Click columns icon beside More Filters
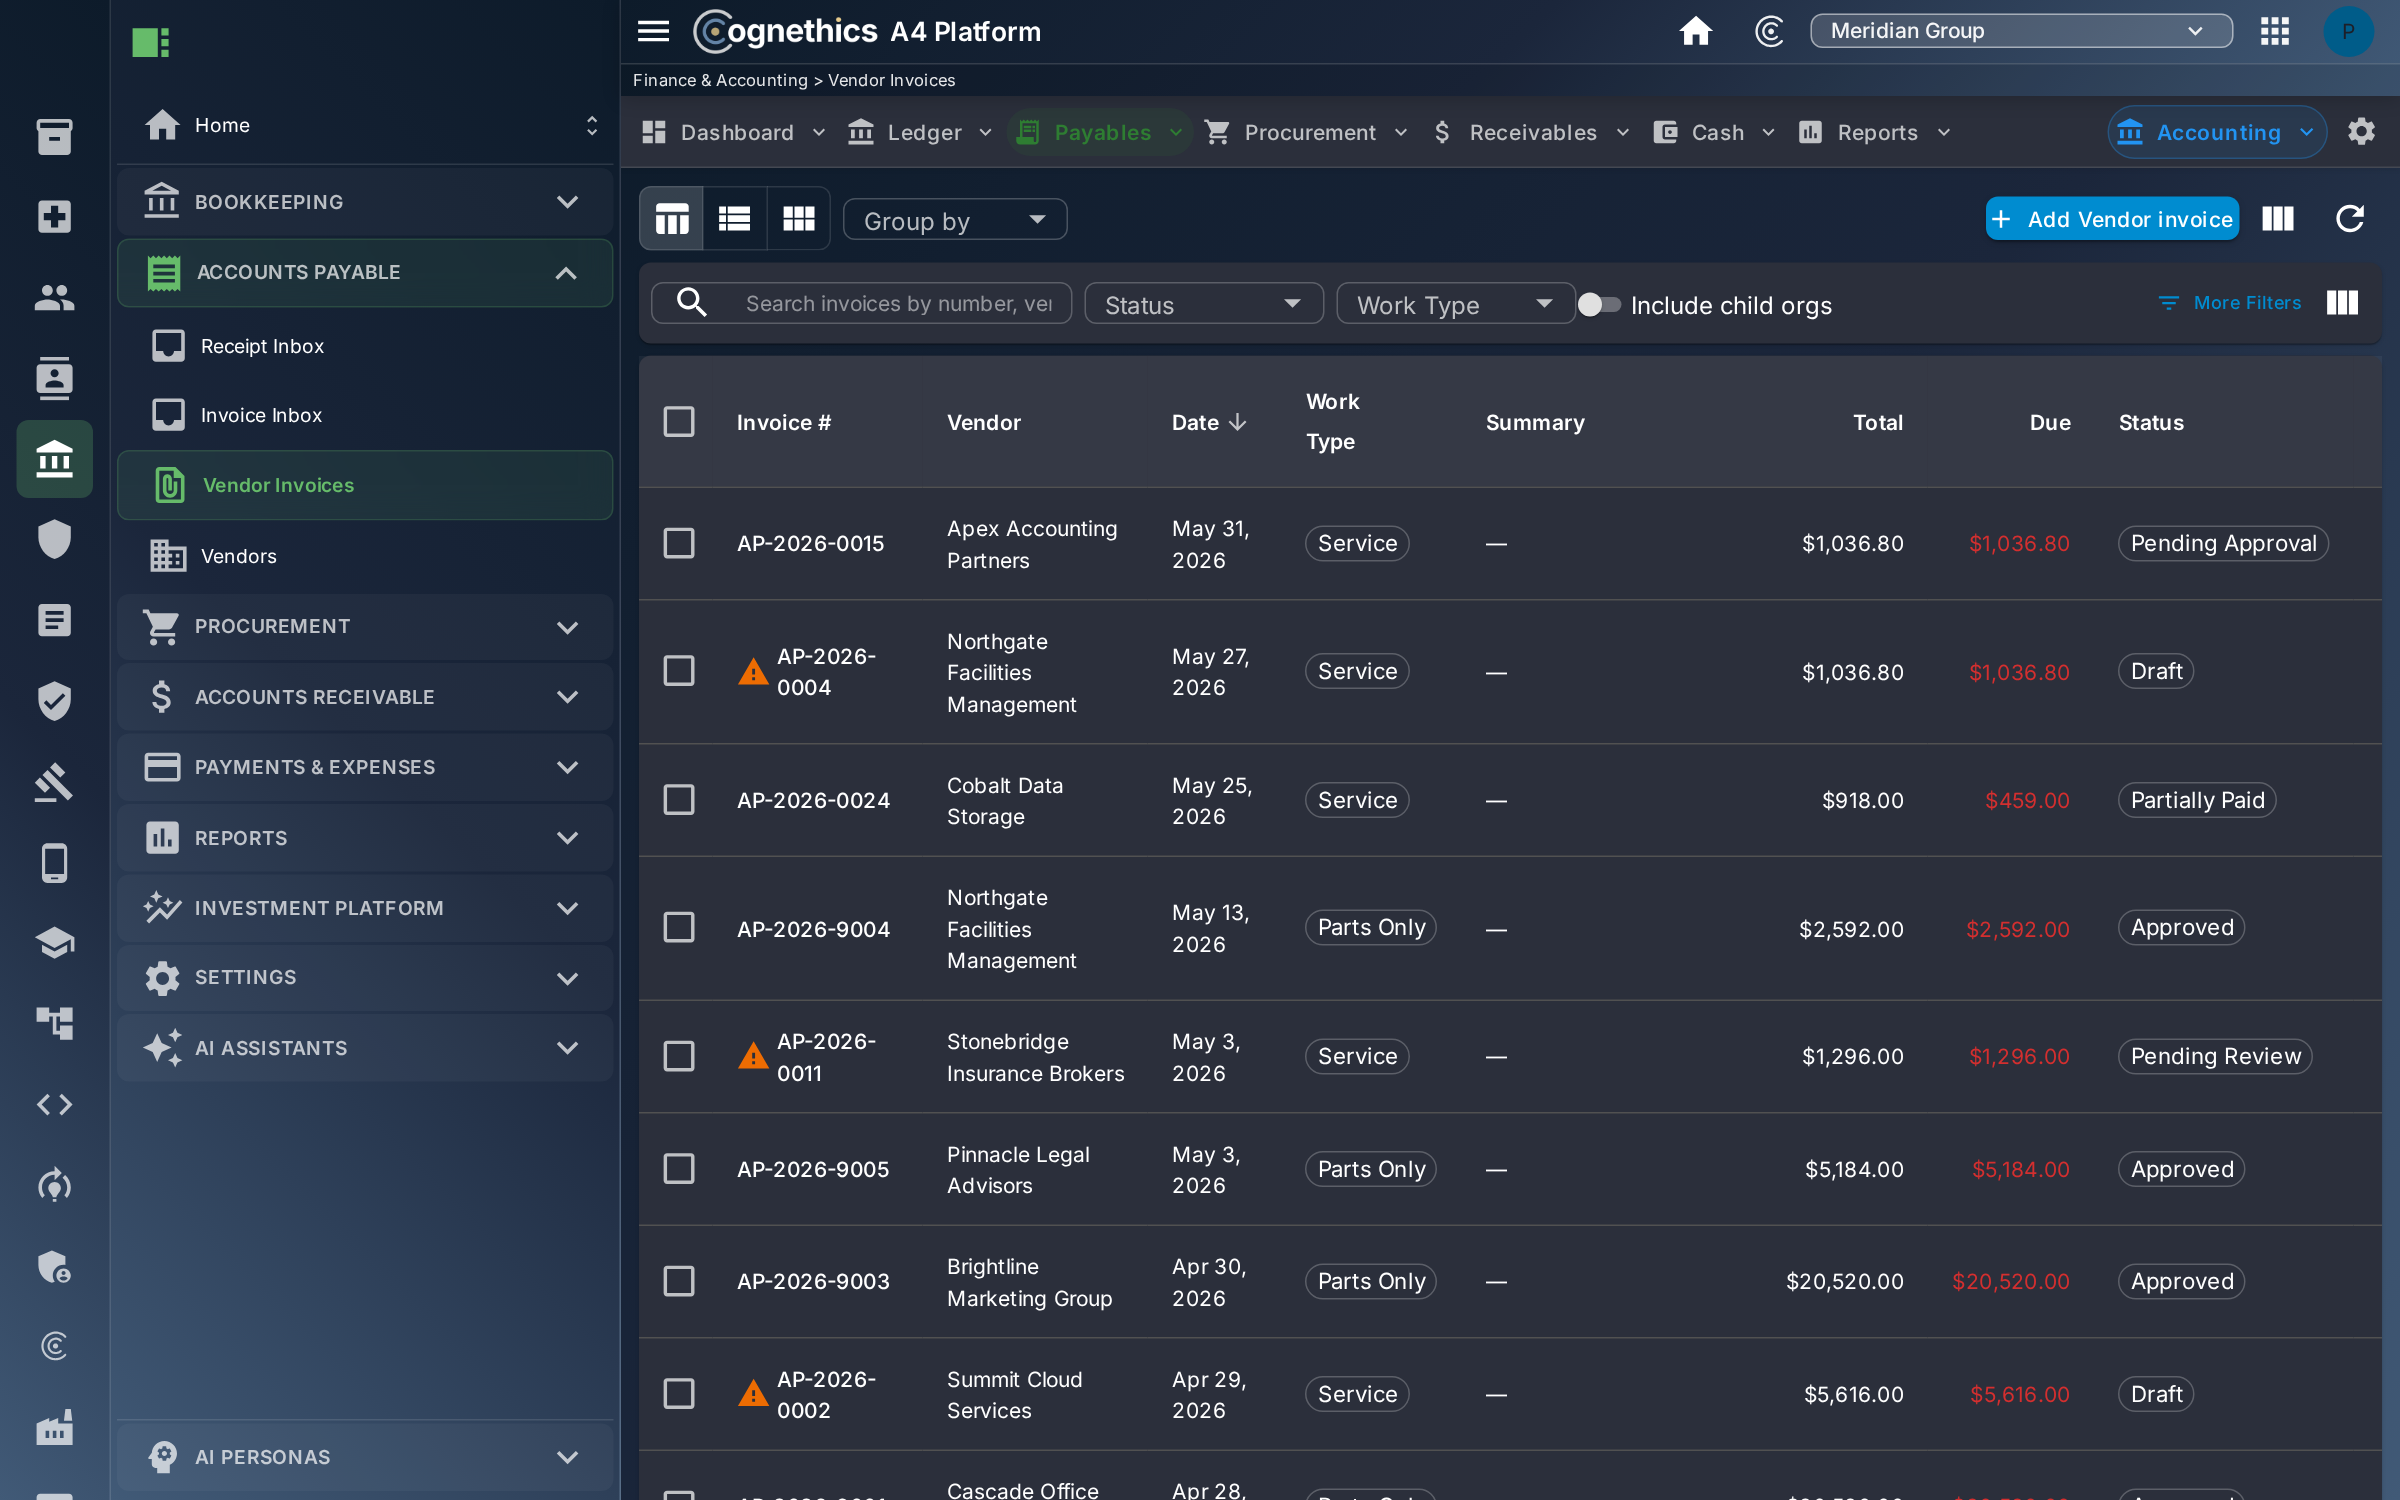This screenshot has height=1500, width=2400. coord(2342,302)
